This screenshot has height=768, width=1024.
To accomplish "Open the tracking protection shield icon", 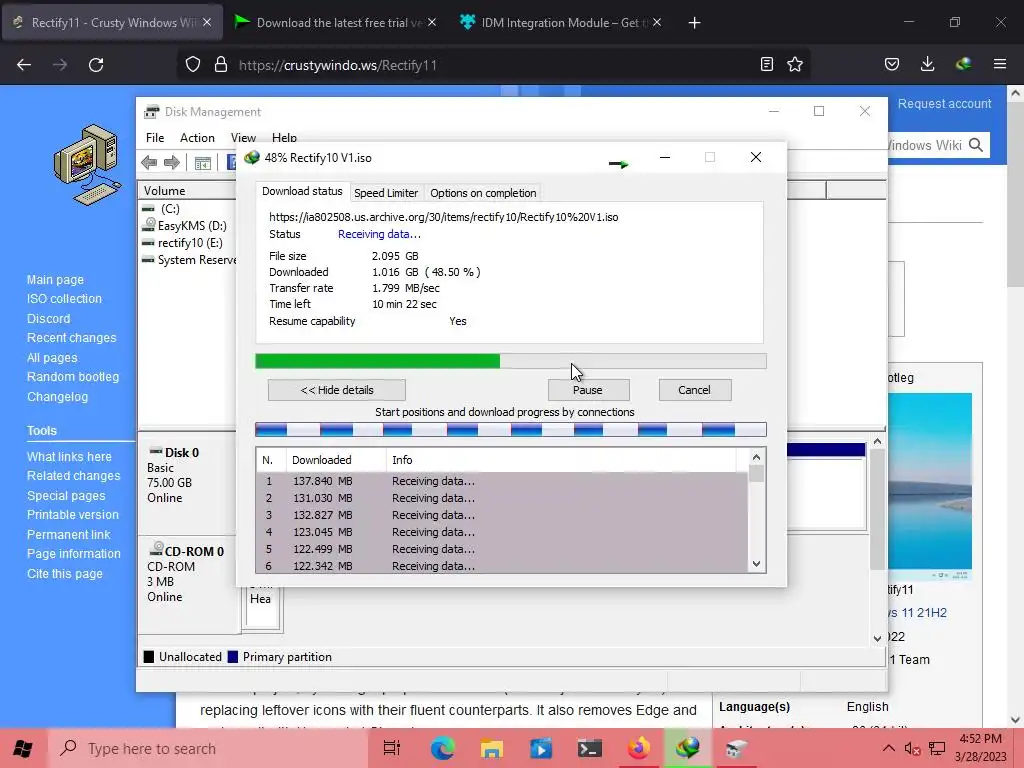I will pos(193,65).
